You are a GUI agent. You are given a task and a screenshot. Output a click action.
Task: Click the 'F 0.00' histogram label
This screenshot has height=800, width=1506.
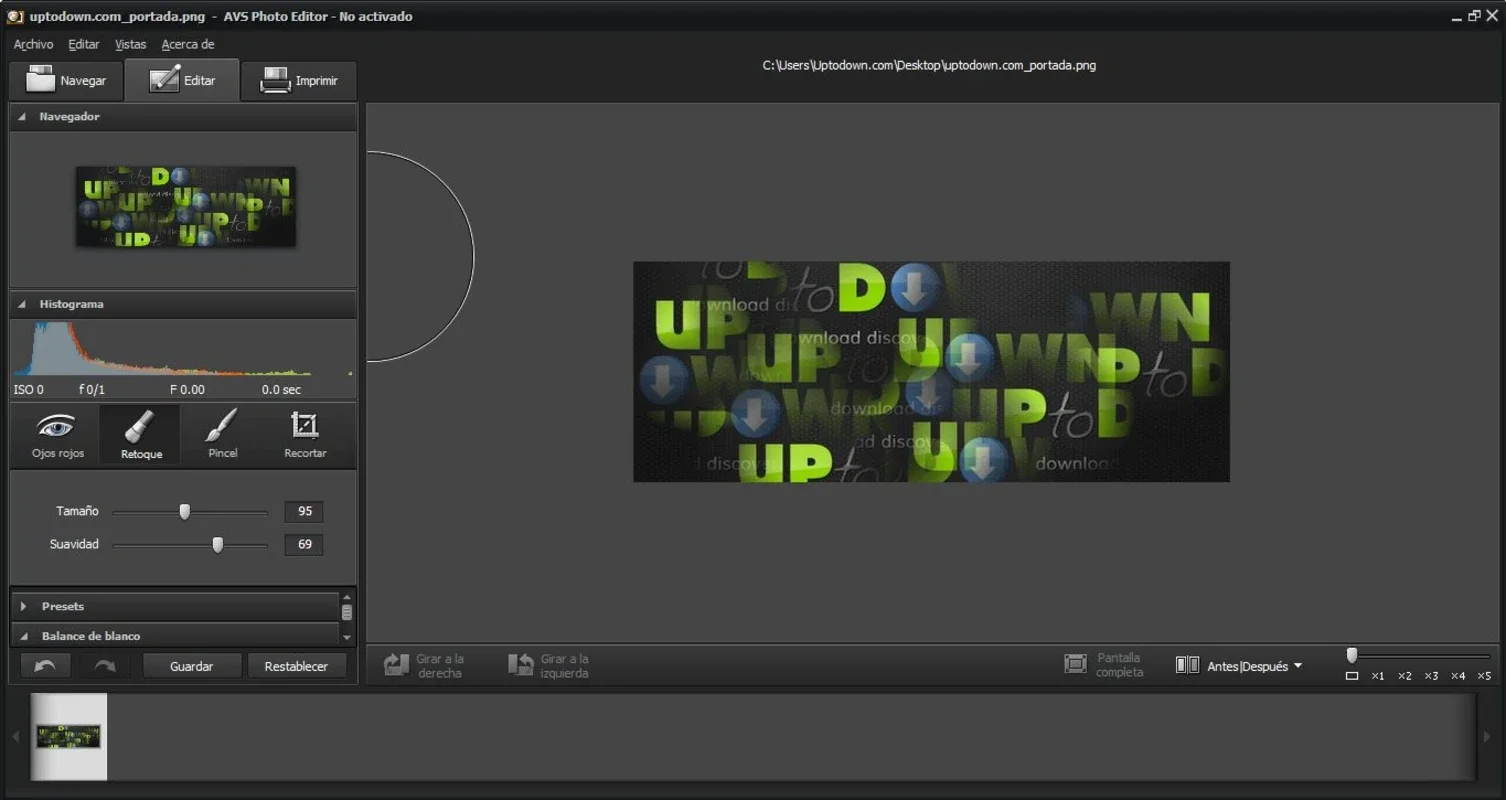(x=187, y=390)
